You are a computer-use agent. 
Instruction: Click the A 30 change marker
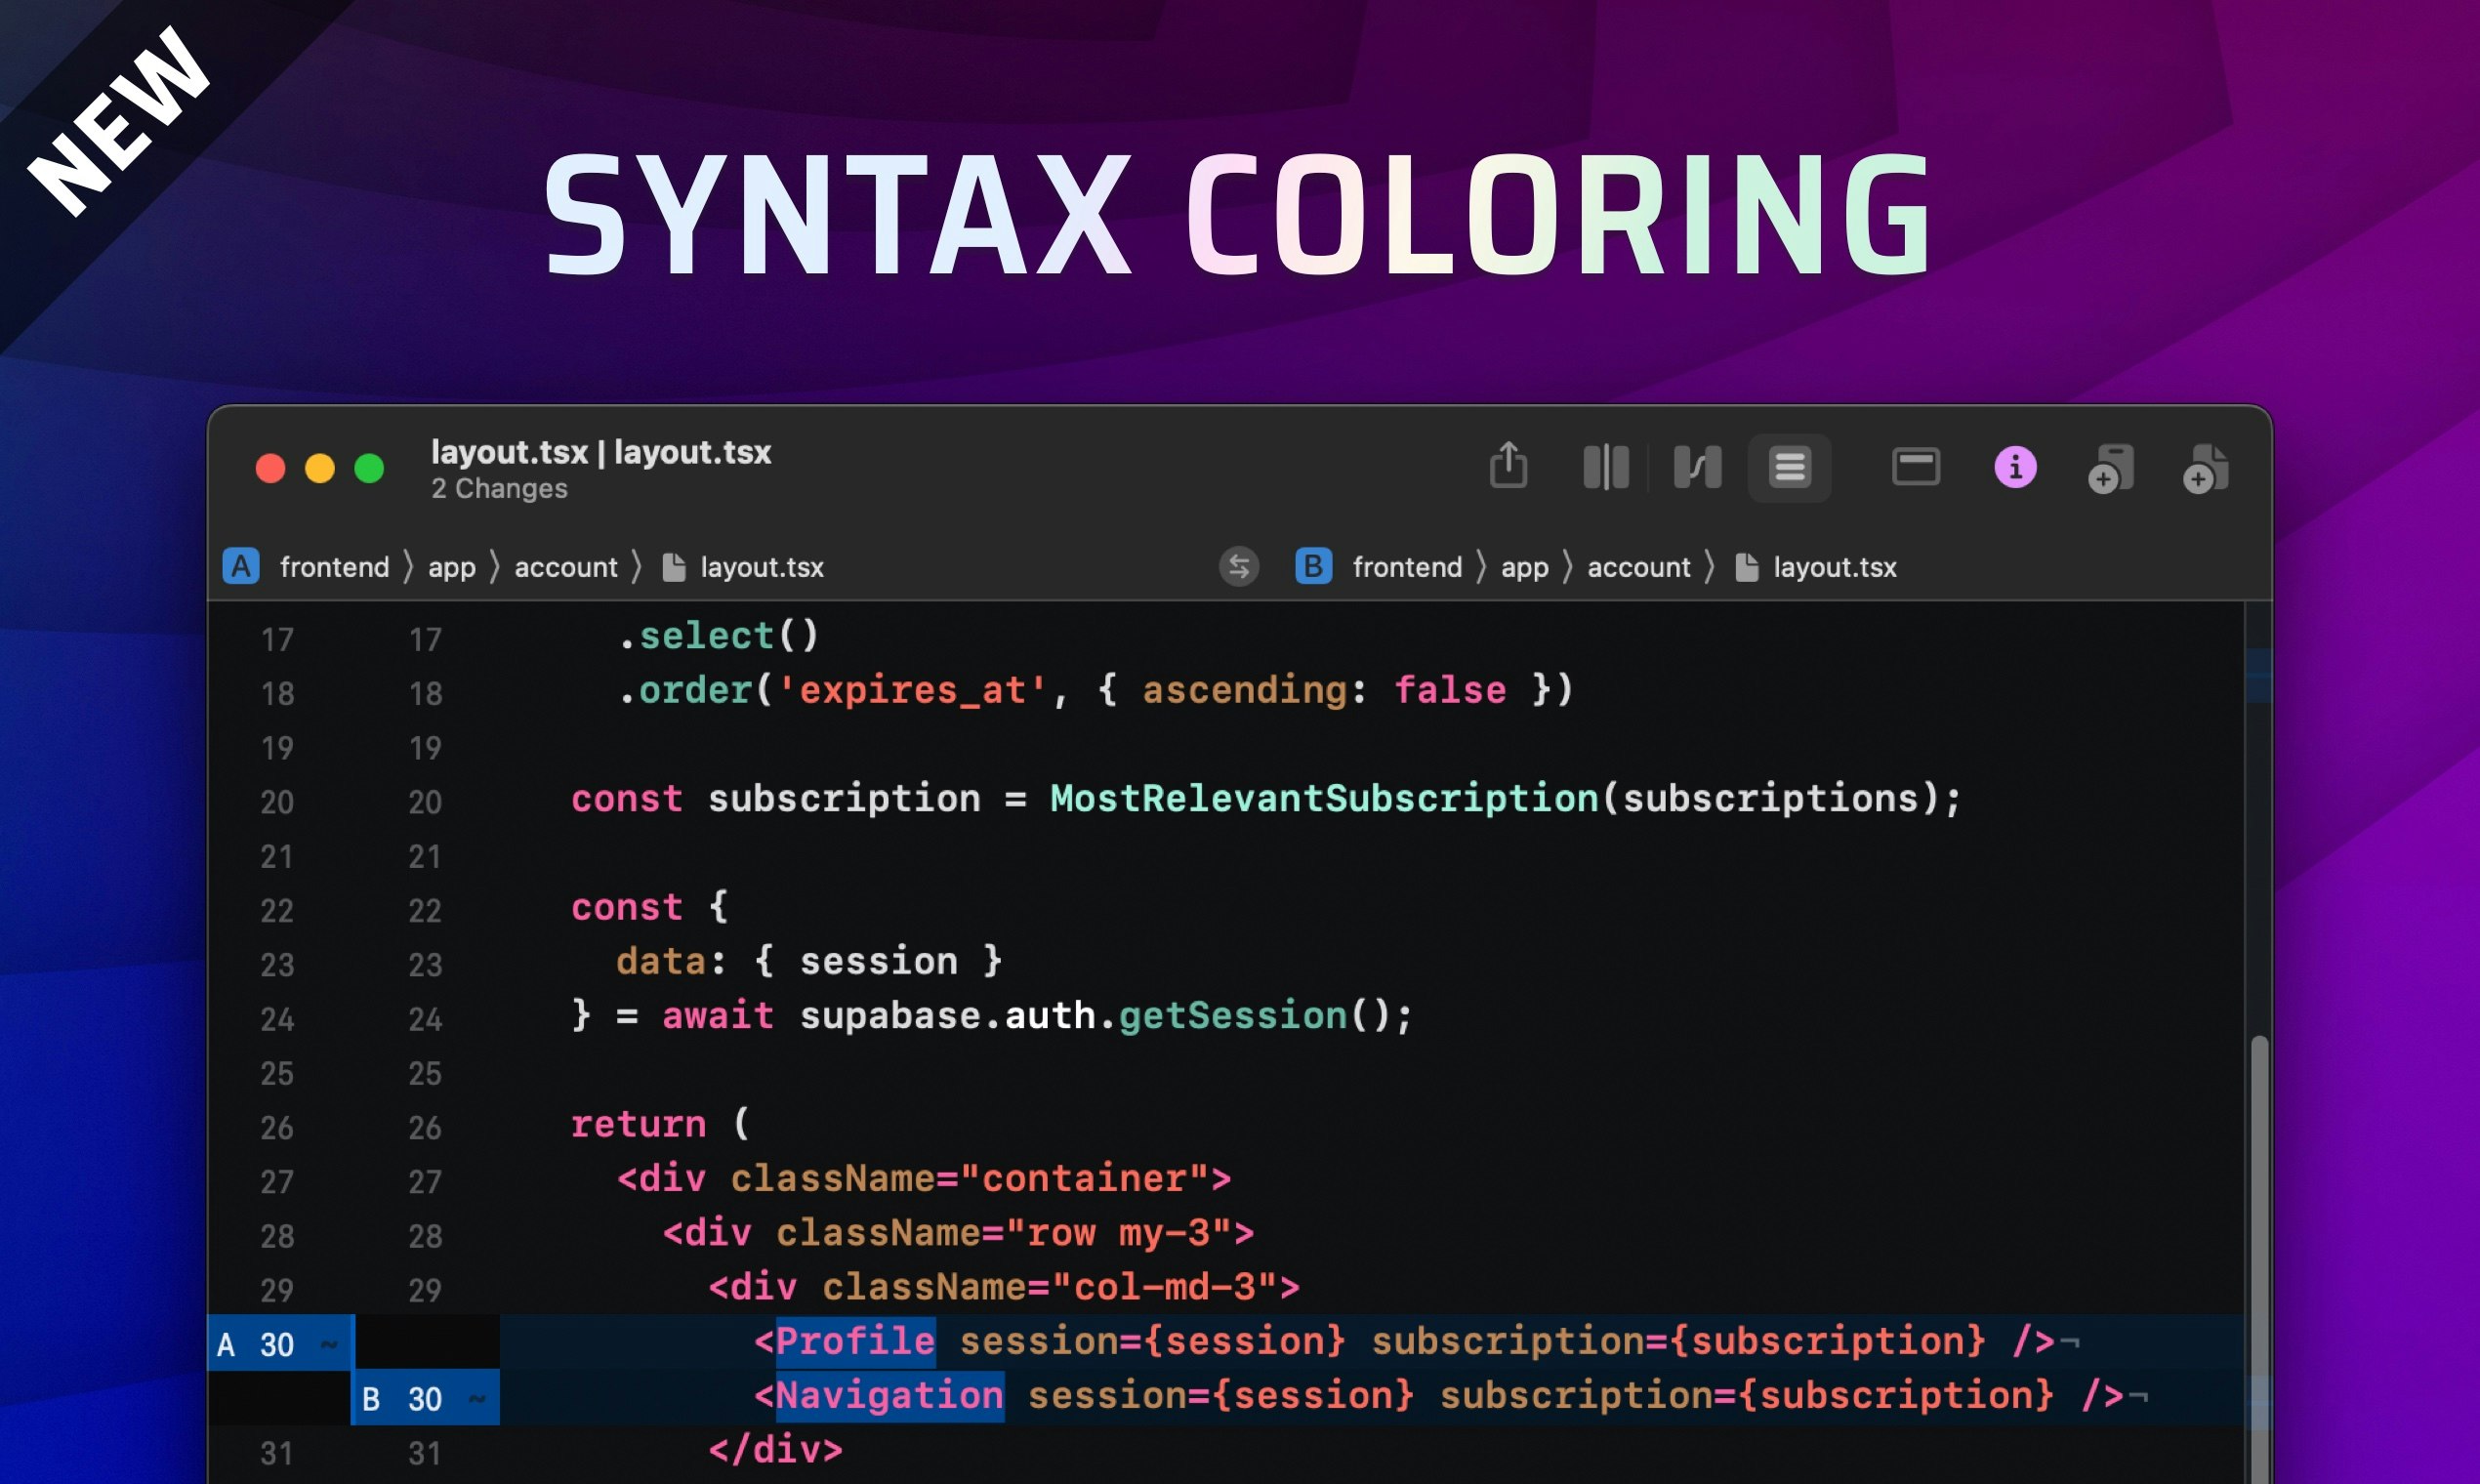pos(280,1343)
